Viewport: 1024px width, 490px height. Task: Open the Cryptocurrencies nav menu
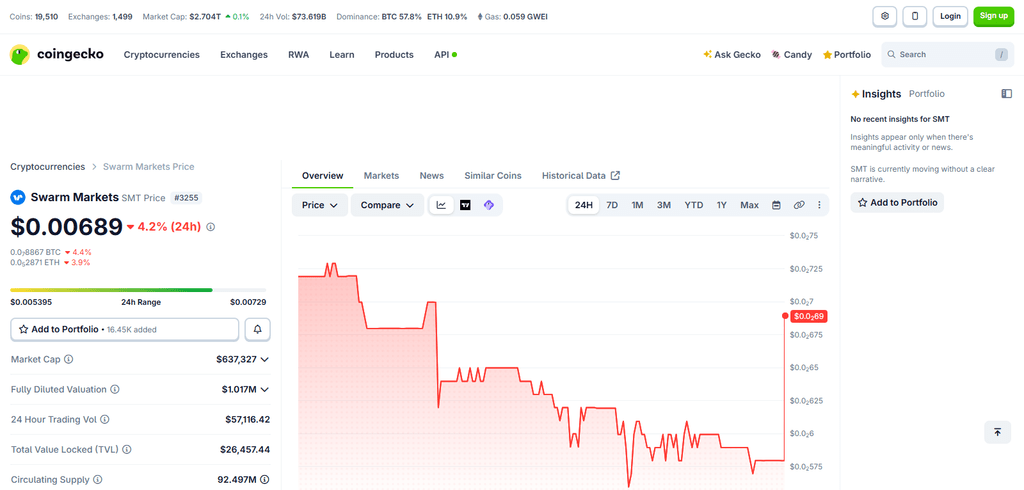point(162,55)
